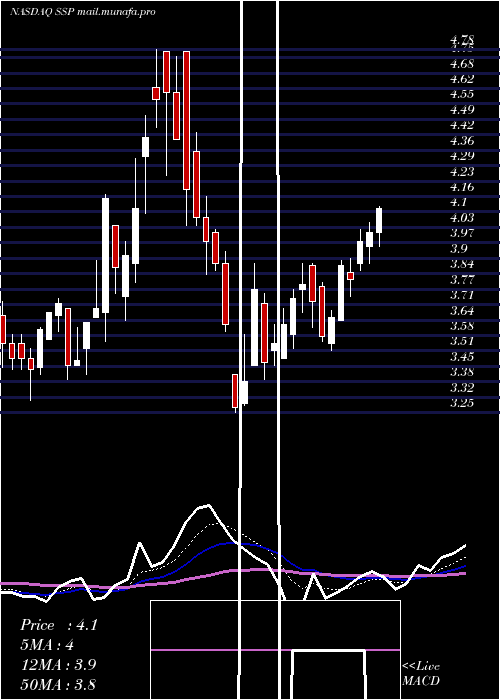This screenshot has width=500, height=700.
Task: Click the 4.29 price axis label
Action: tap(462, 156)
